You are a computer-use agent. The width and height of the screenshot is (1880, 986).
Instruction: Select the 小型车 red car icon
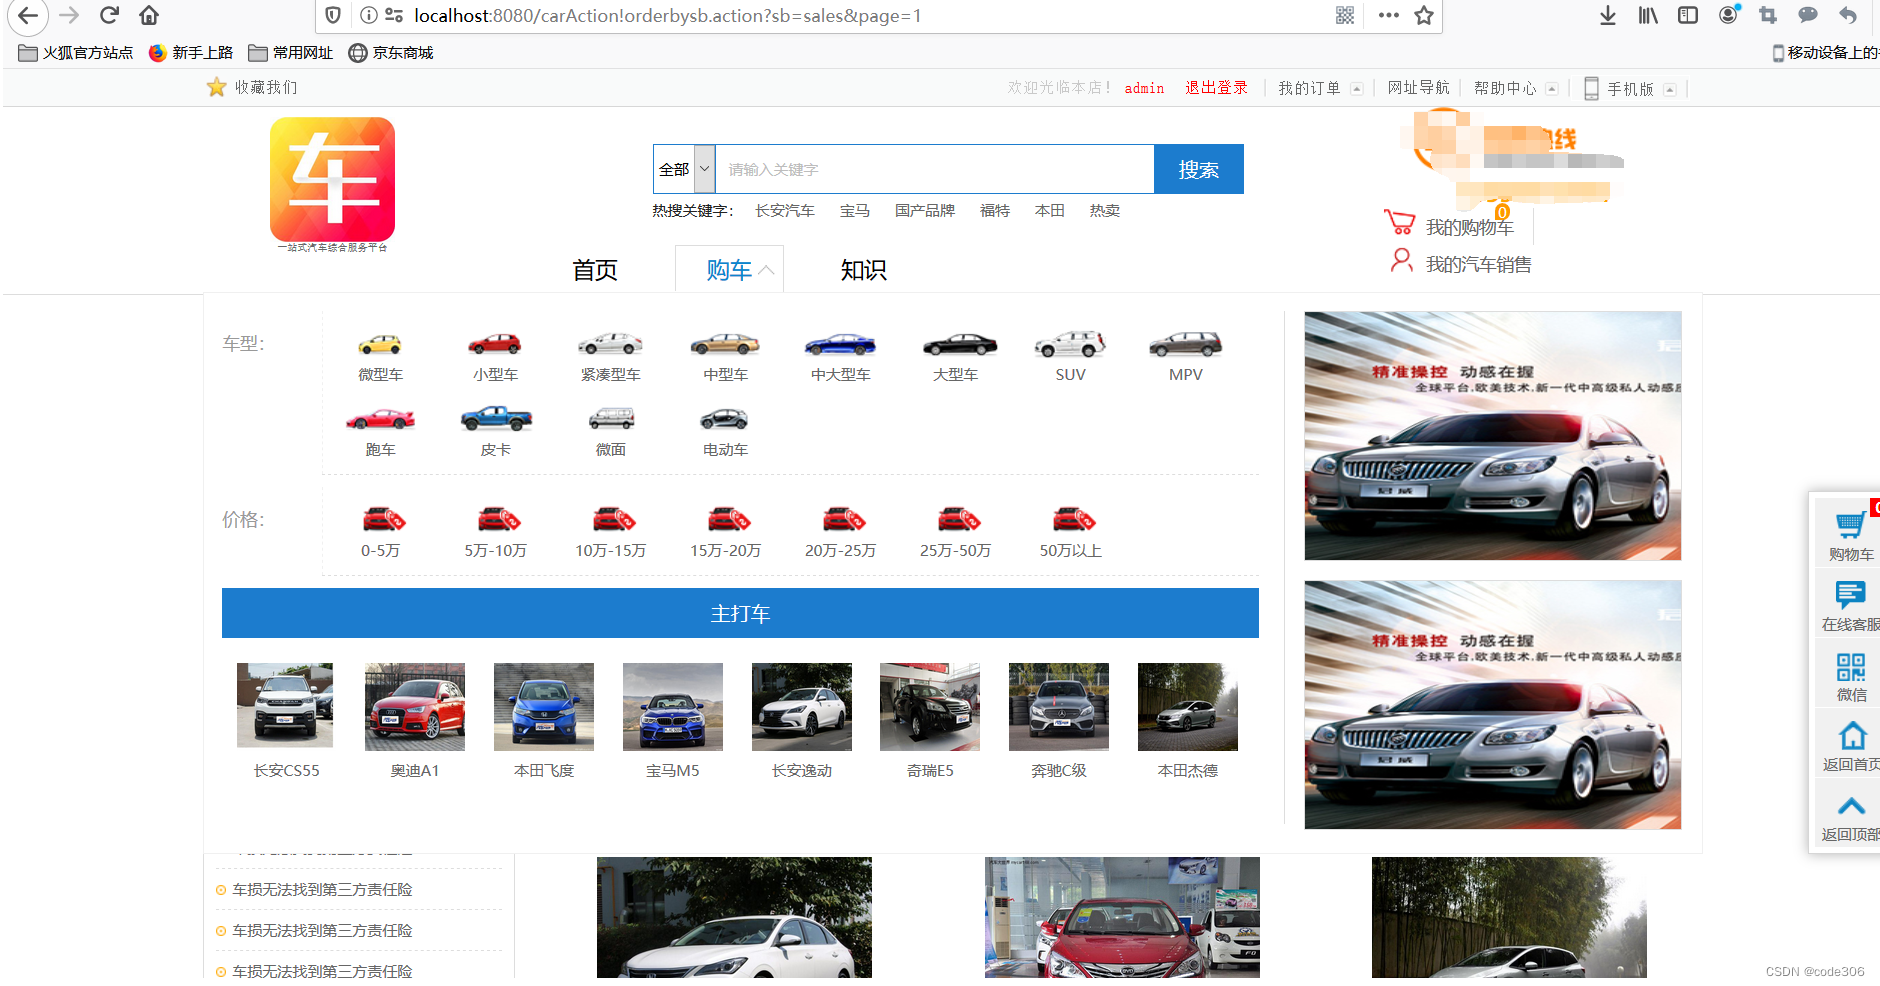495,344
